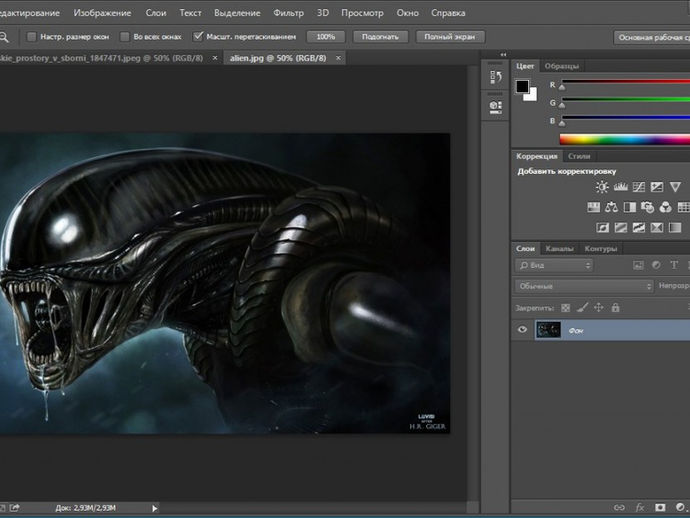Click the export icon in status bar
The width and height of the screenshot is (690, 518).
pyautogui.click(x=15, y=508)
